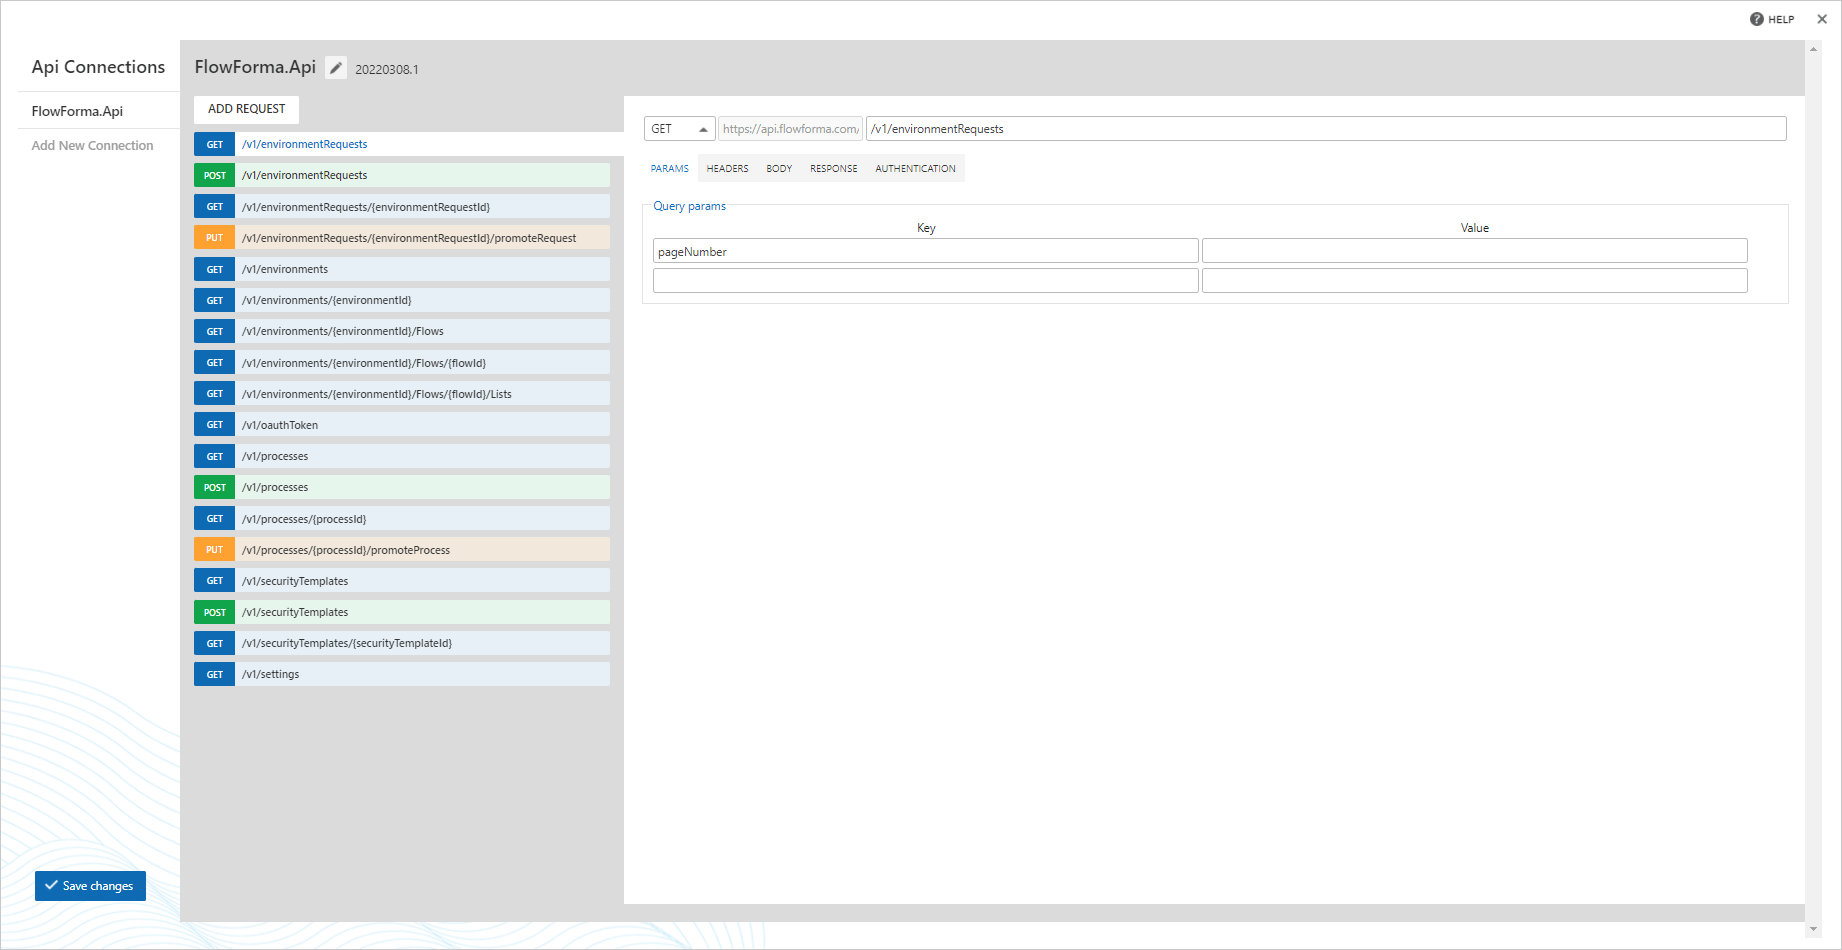Click the Save changes button
The image size is (1842, 950).
pos(90,886)
